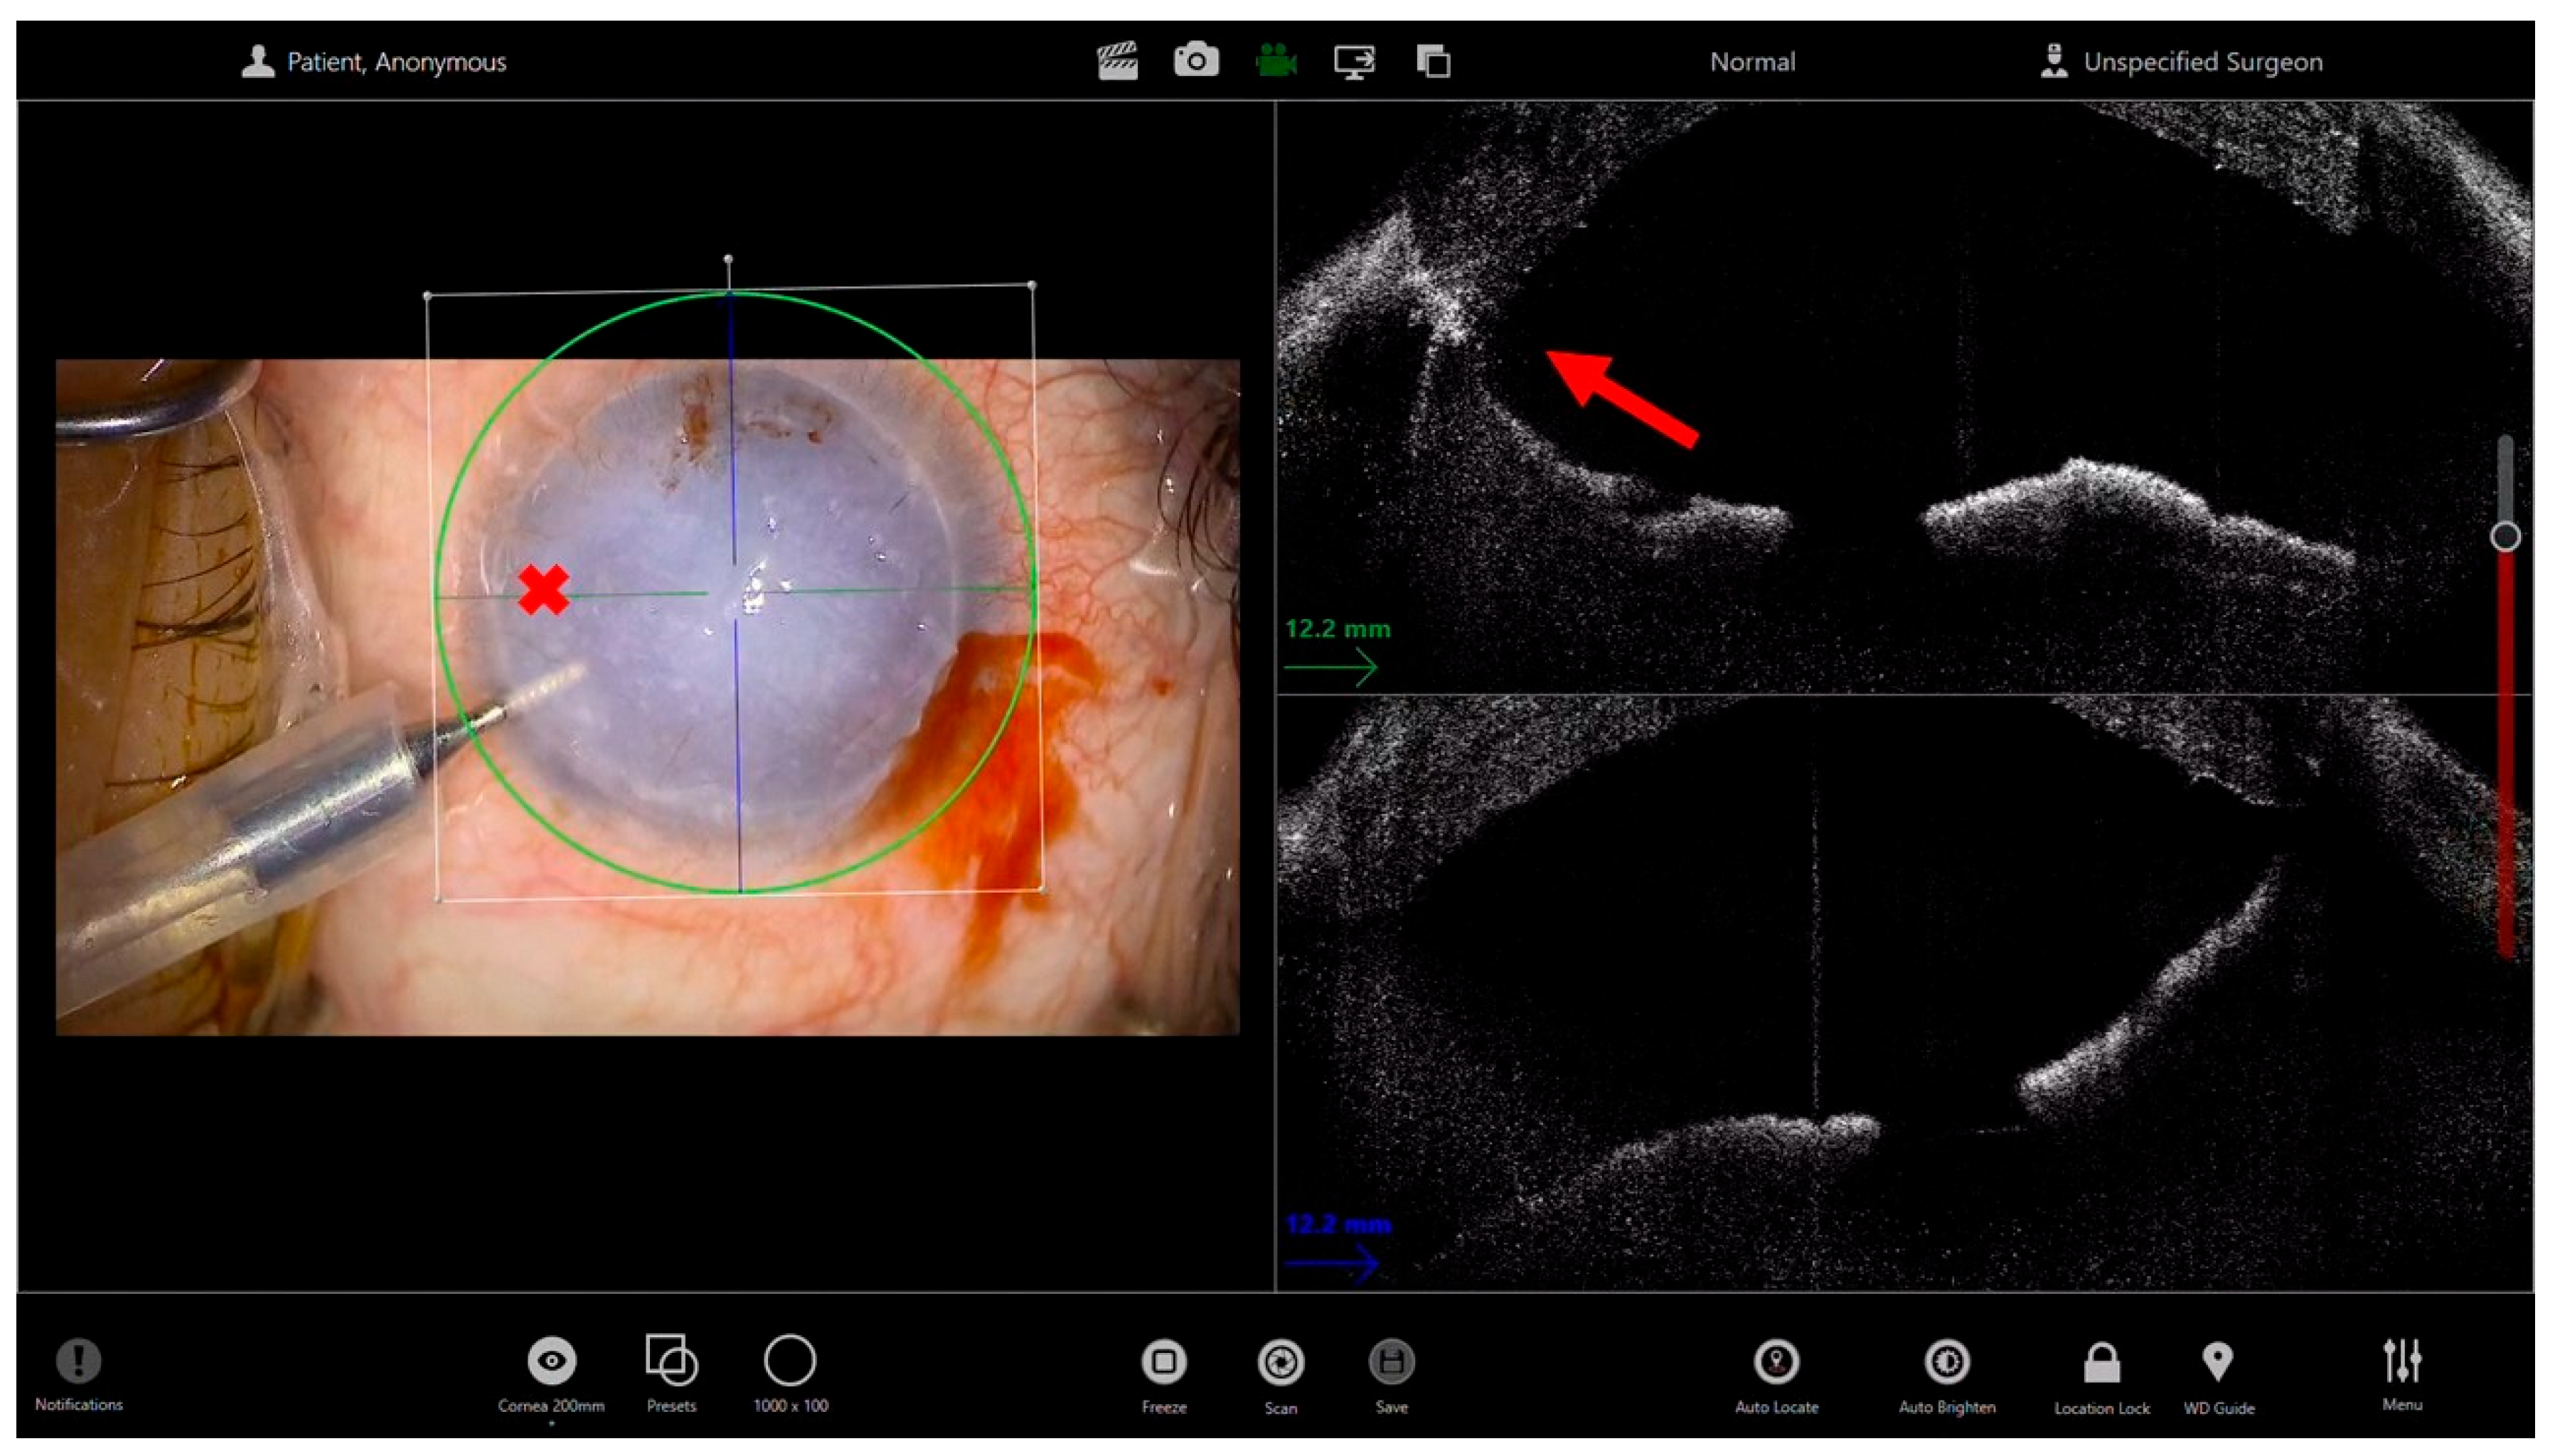Click the vertical red depth slider handle
Image resolution: width=2555 pixels, height=1456 pixels.
coord(2505,537)
